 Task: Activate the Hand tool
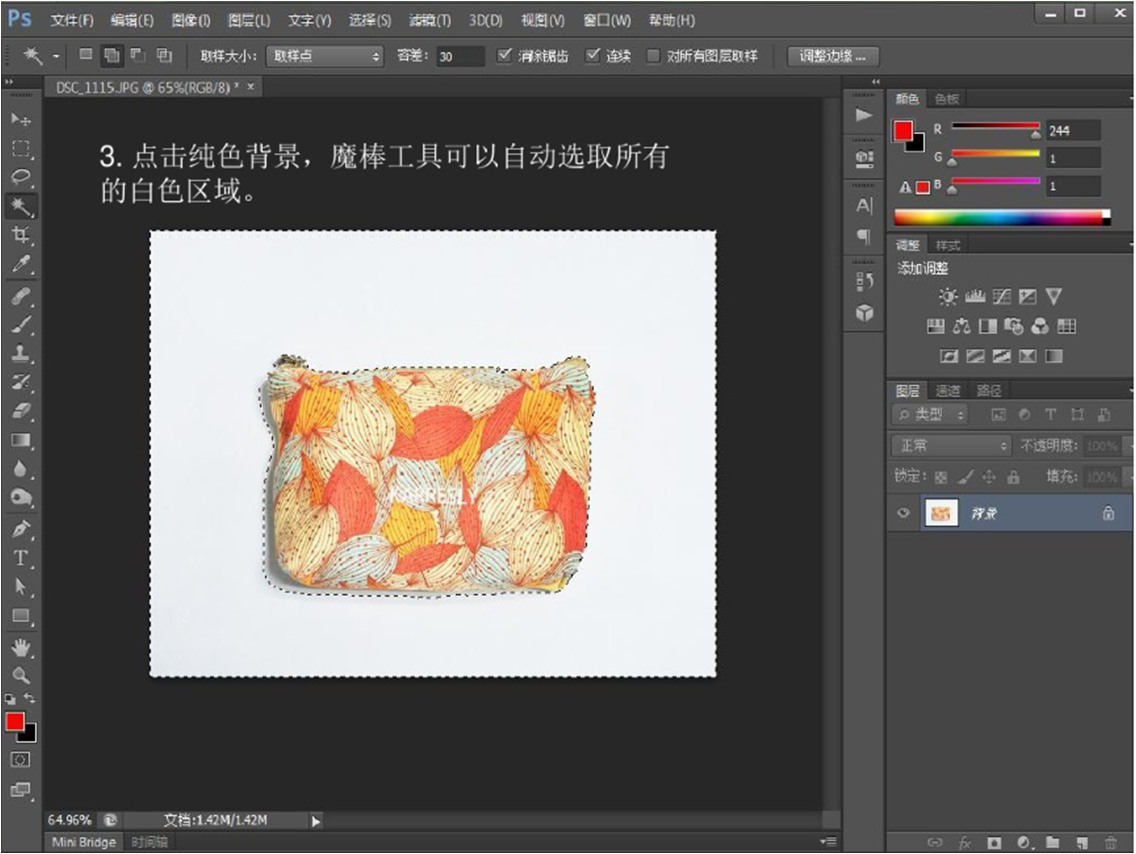(20, 648)
